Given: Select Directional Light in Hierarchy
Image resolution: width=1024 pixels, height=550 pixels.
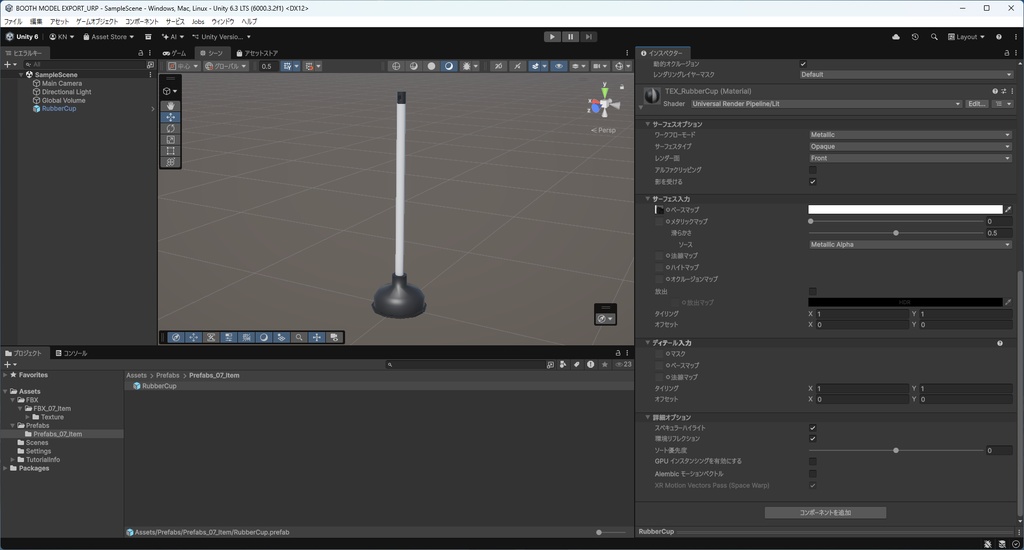Looking at the screenshot, I should coord(67,92).
